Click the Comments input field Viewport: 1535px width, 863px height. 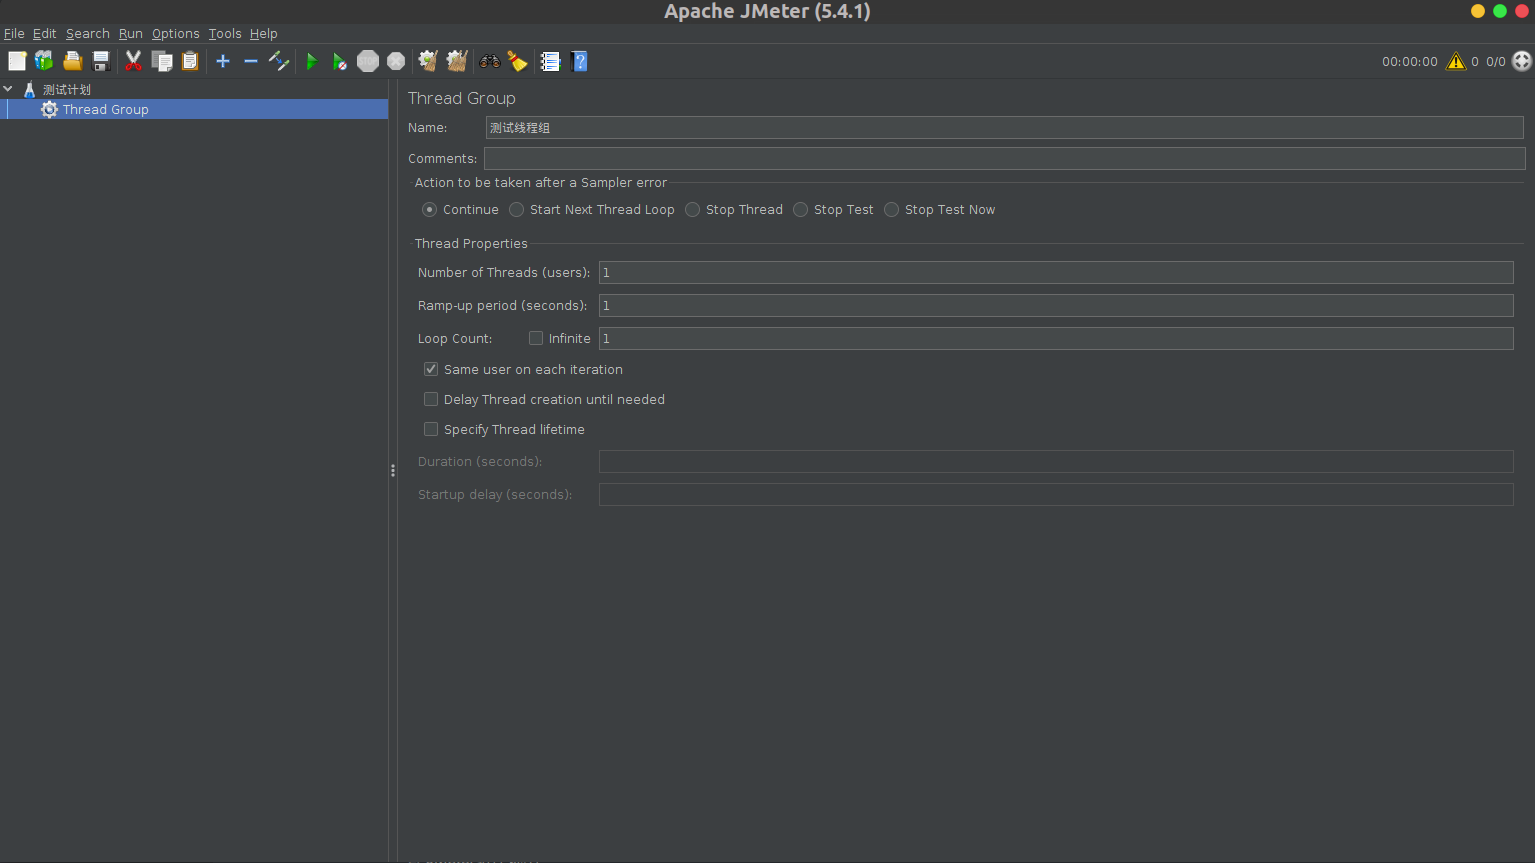coord(1005,158)
